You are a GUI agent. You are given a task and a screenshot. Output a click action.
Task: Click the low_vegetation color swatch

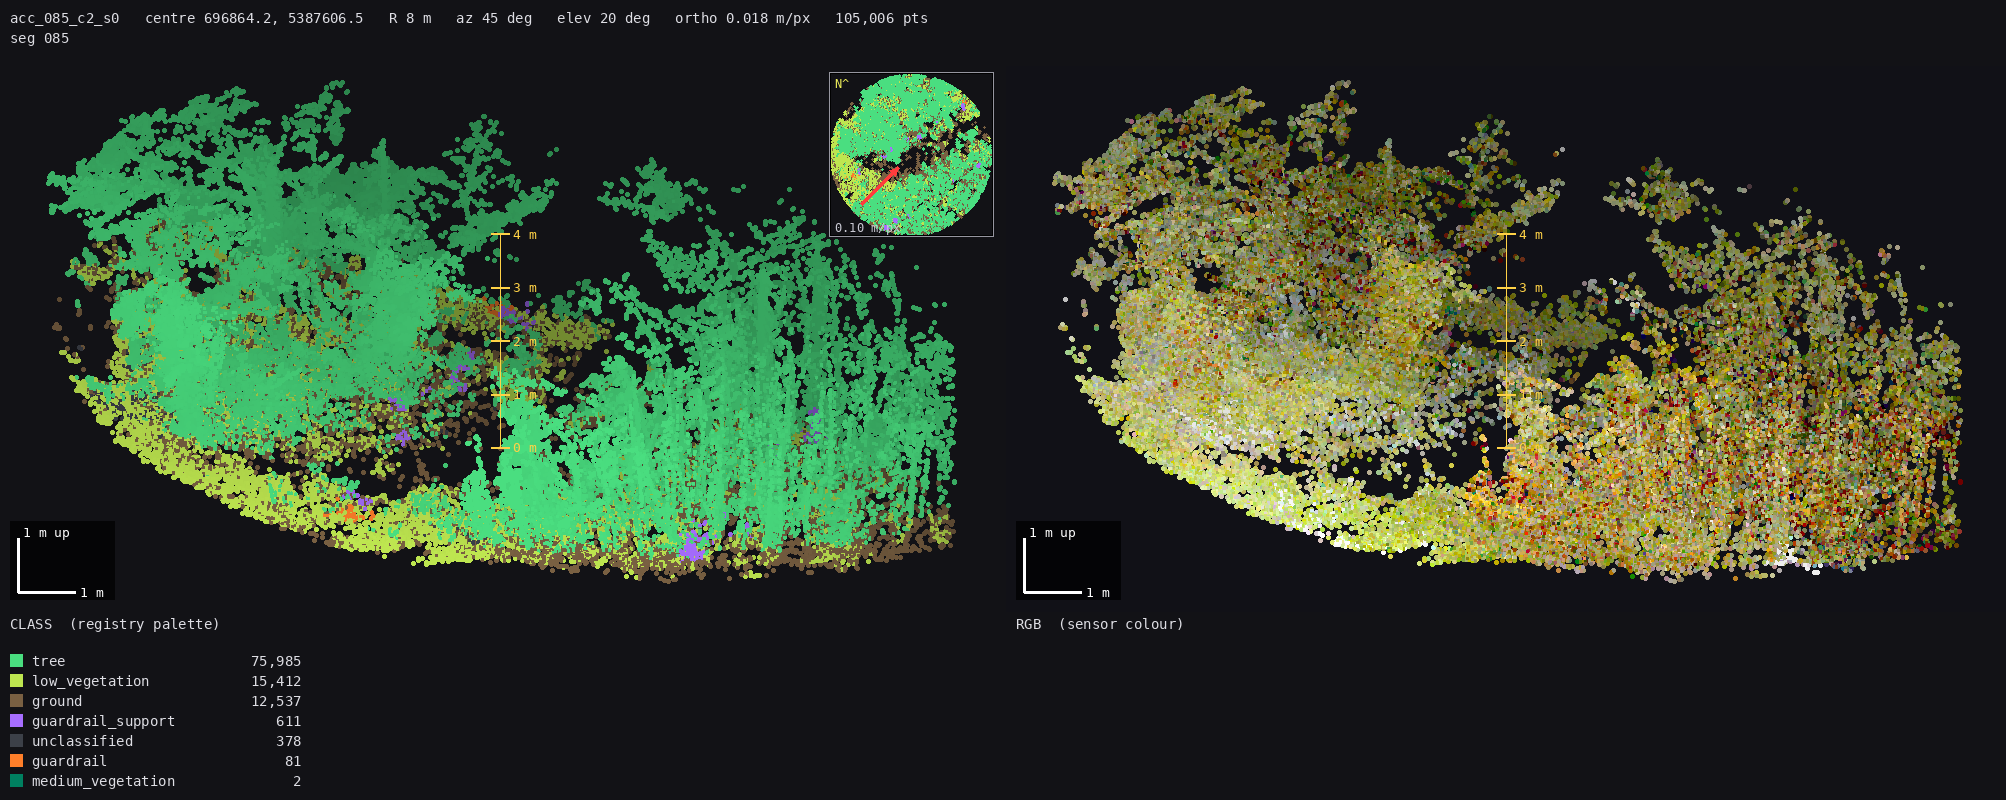pyautogui.click(x=16, y=681)
